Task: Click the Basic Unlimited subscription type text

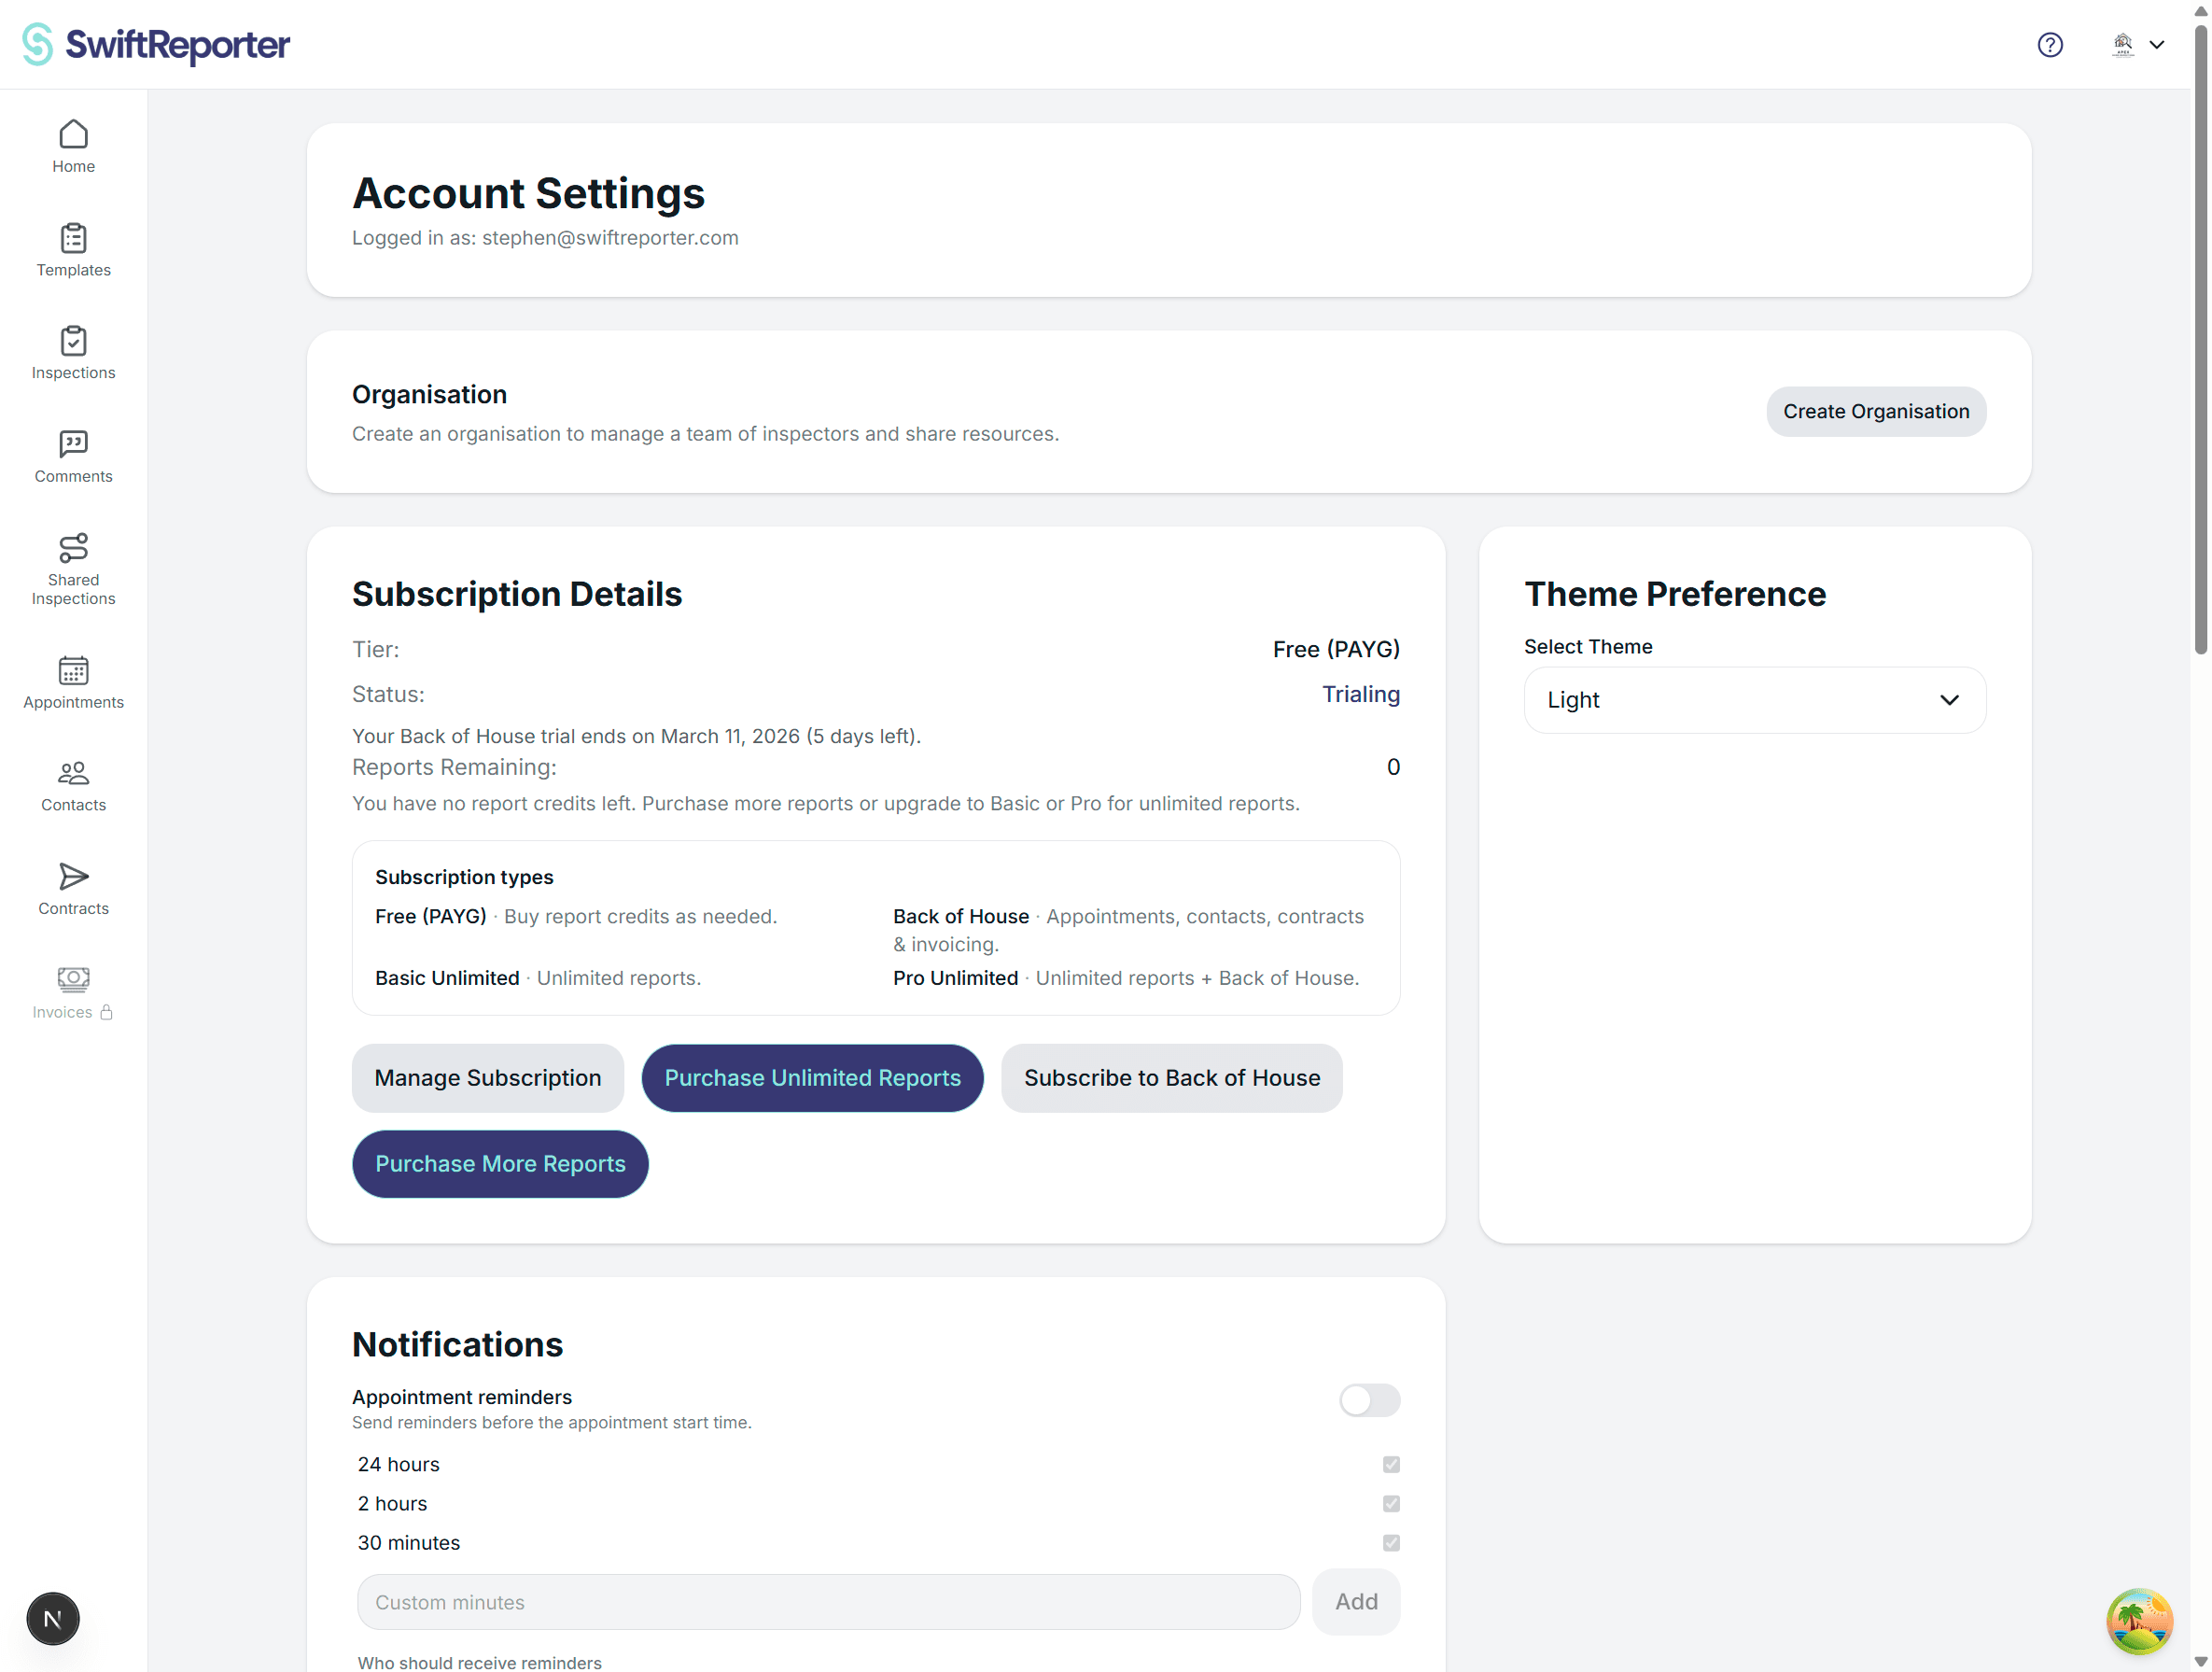Action: (447, 978)
